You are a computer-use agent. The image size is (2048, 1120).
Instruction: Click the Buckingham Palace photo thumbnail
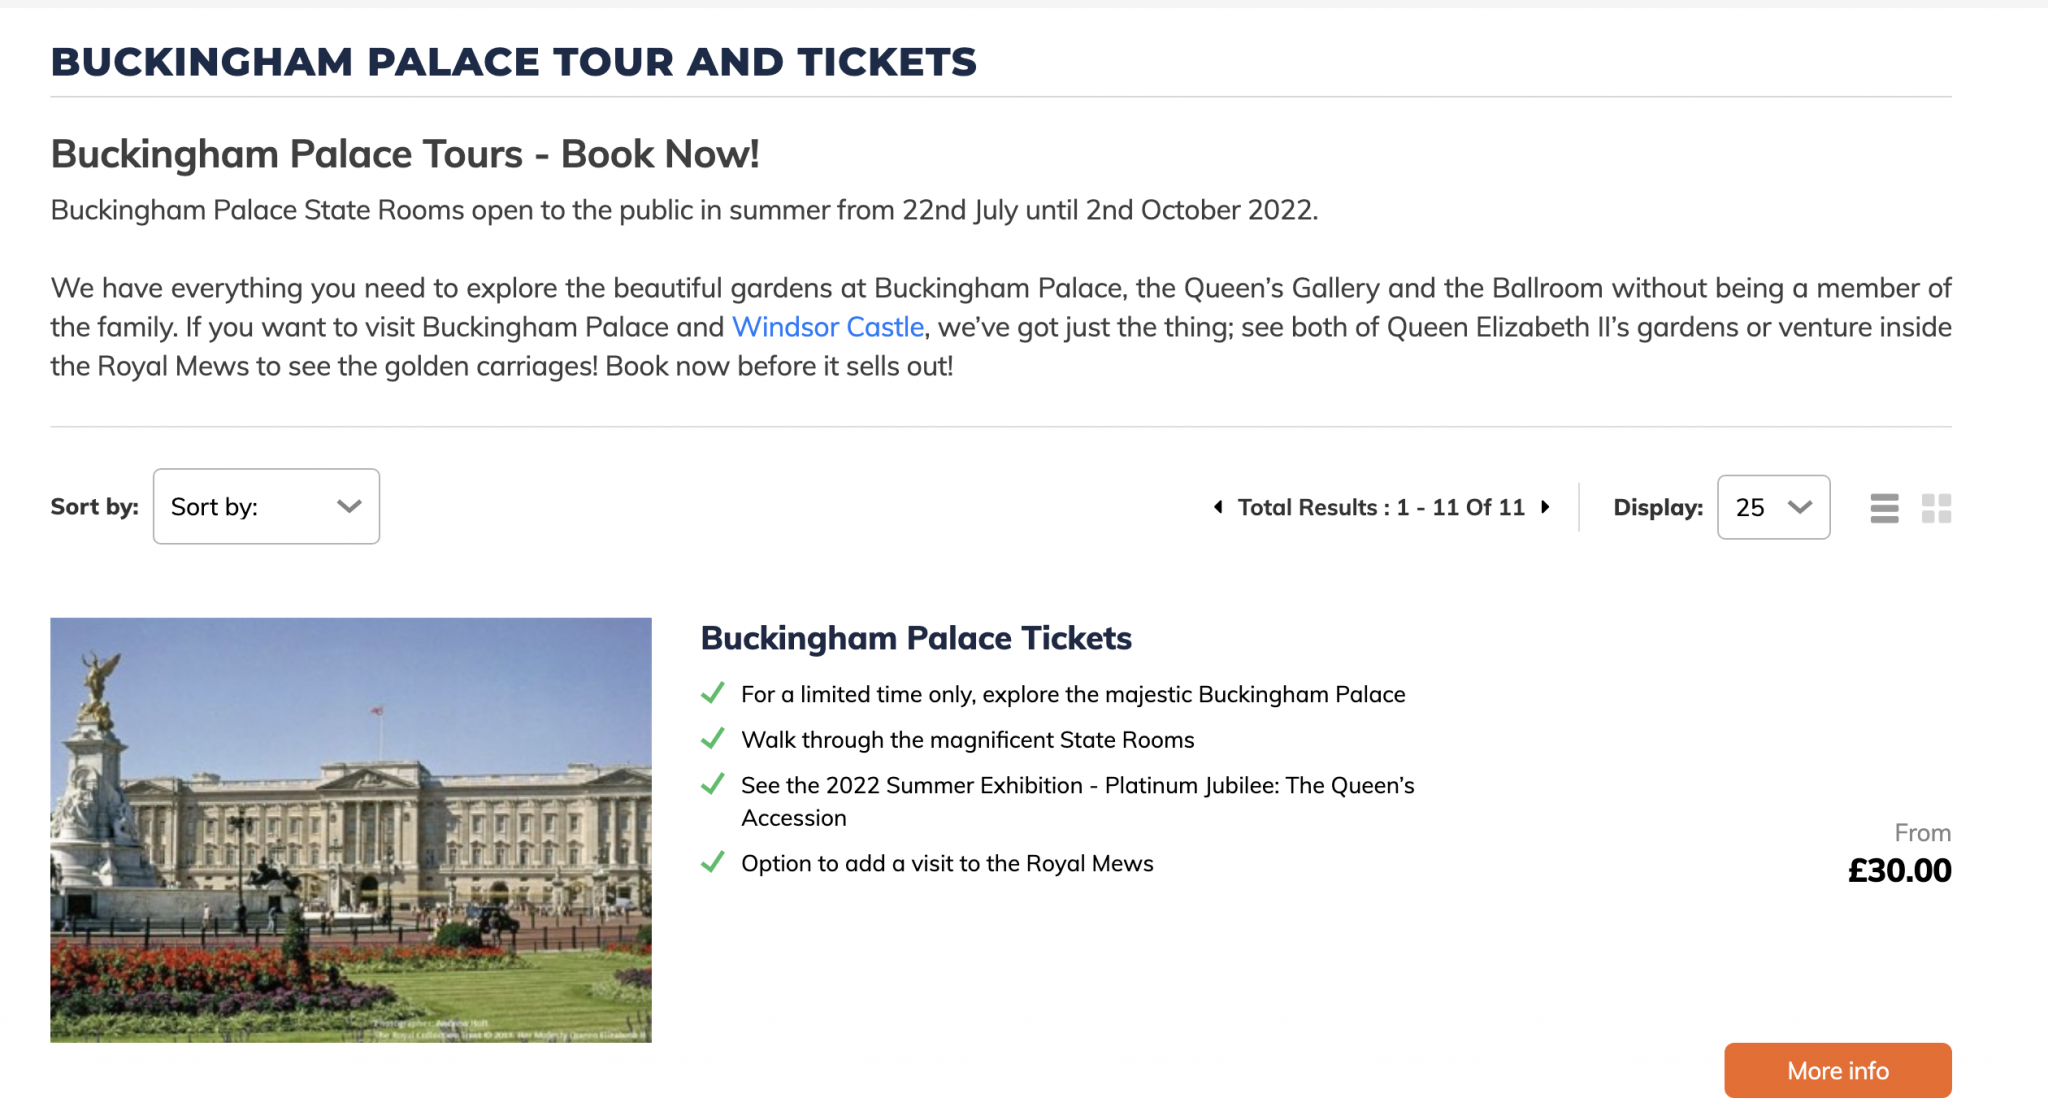click(351, 830)
